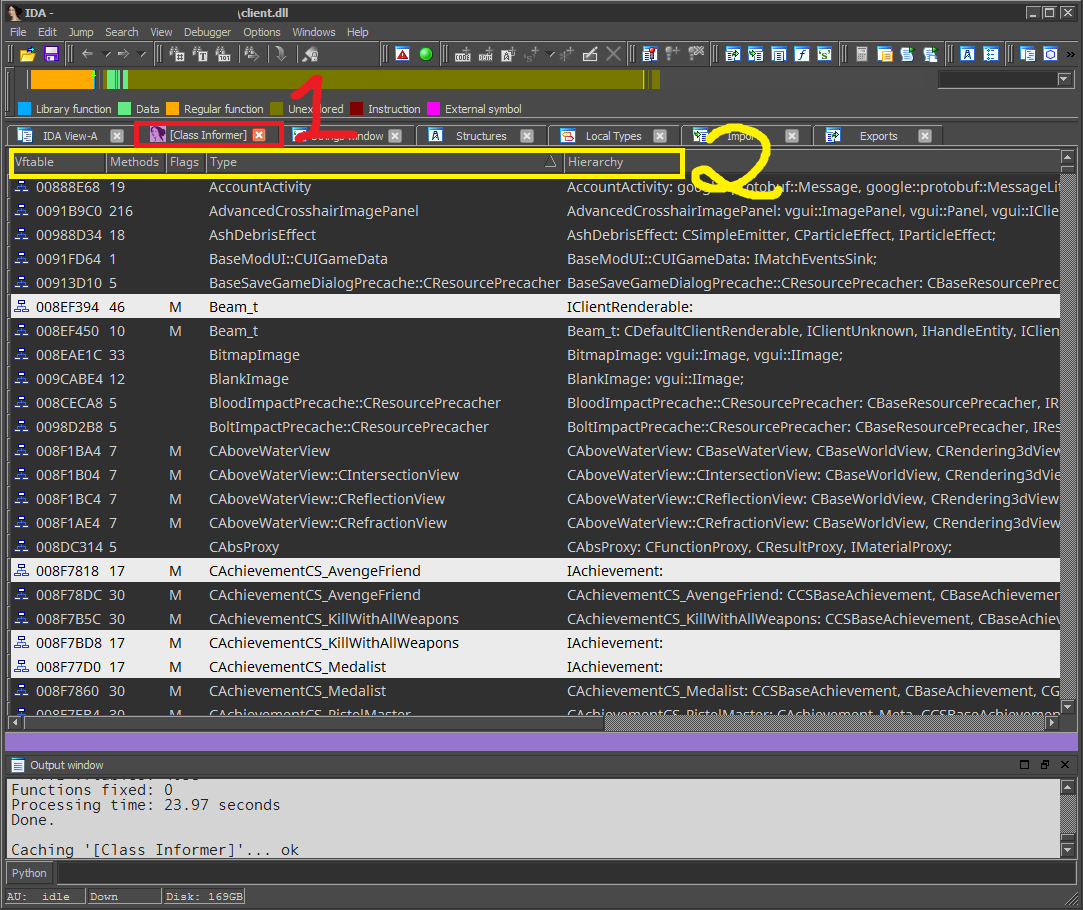Sort list by Methods column header

pos(135,162)
